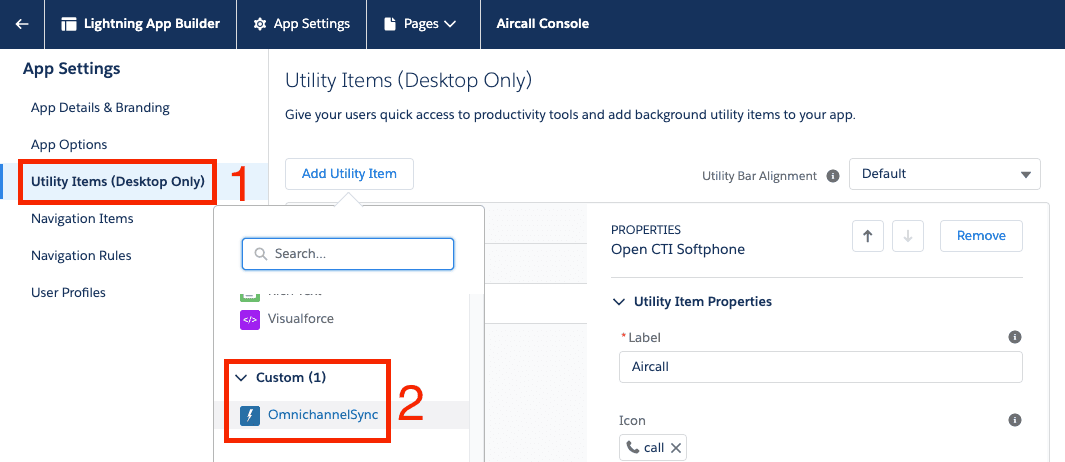Move utility item down with arrow
The width and height of the screenshot is (1065, 462).
[x=908, y=236]
